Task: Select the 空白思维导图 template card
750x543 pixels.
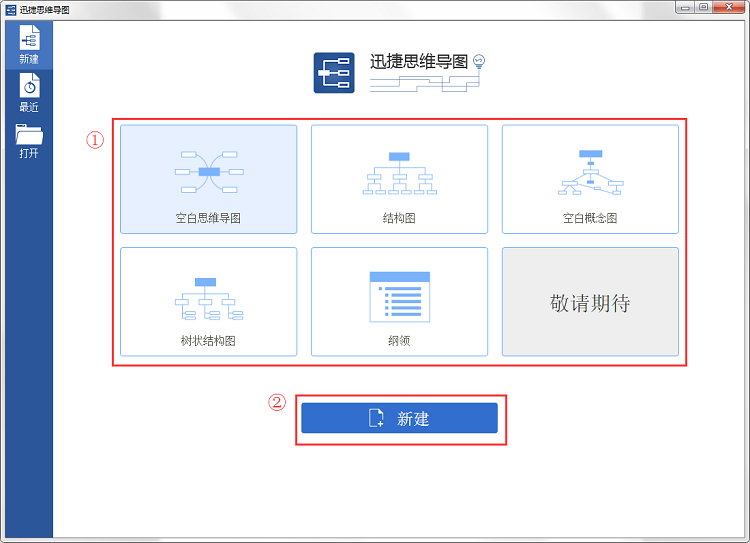Action: [x=209, y=179]
